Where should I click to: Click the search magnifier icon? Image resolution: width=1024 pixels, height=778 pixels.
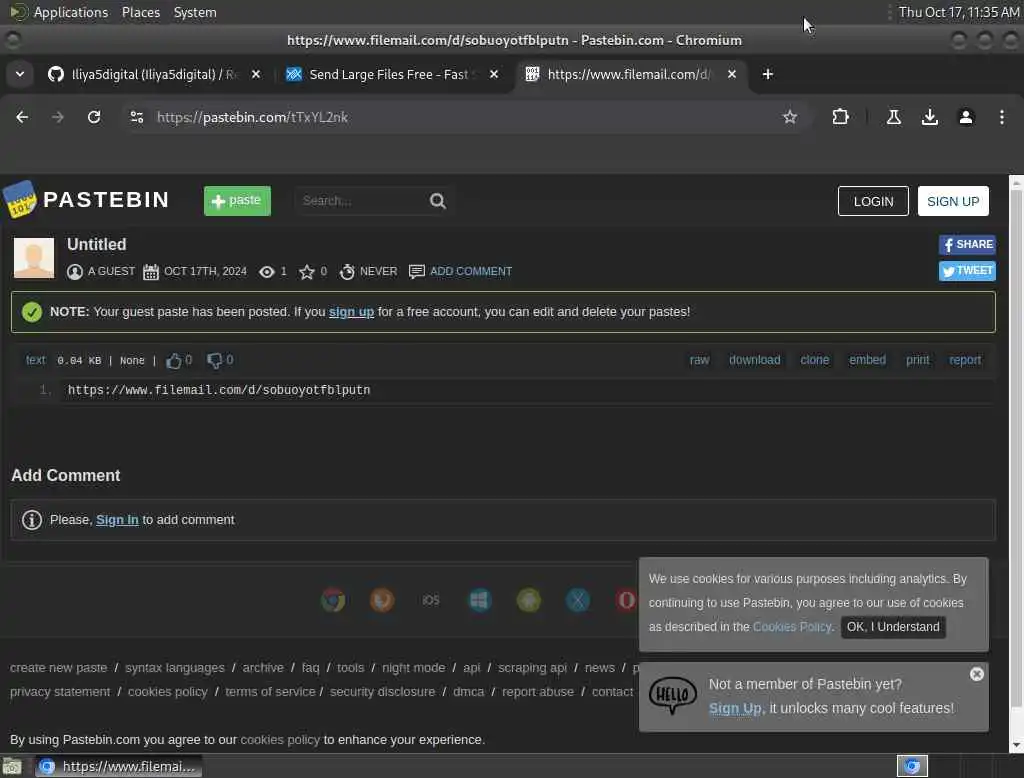pos(438,201)
